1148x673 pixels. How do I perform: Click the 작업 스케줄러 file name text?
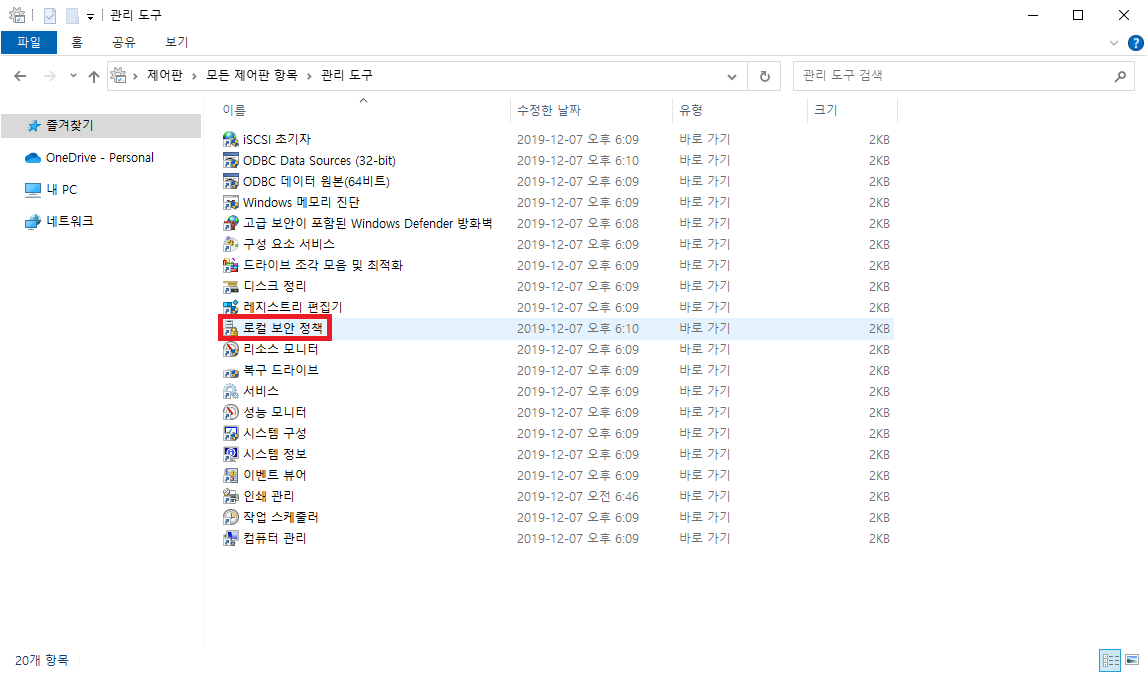[x=280, y=517]
